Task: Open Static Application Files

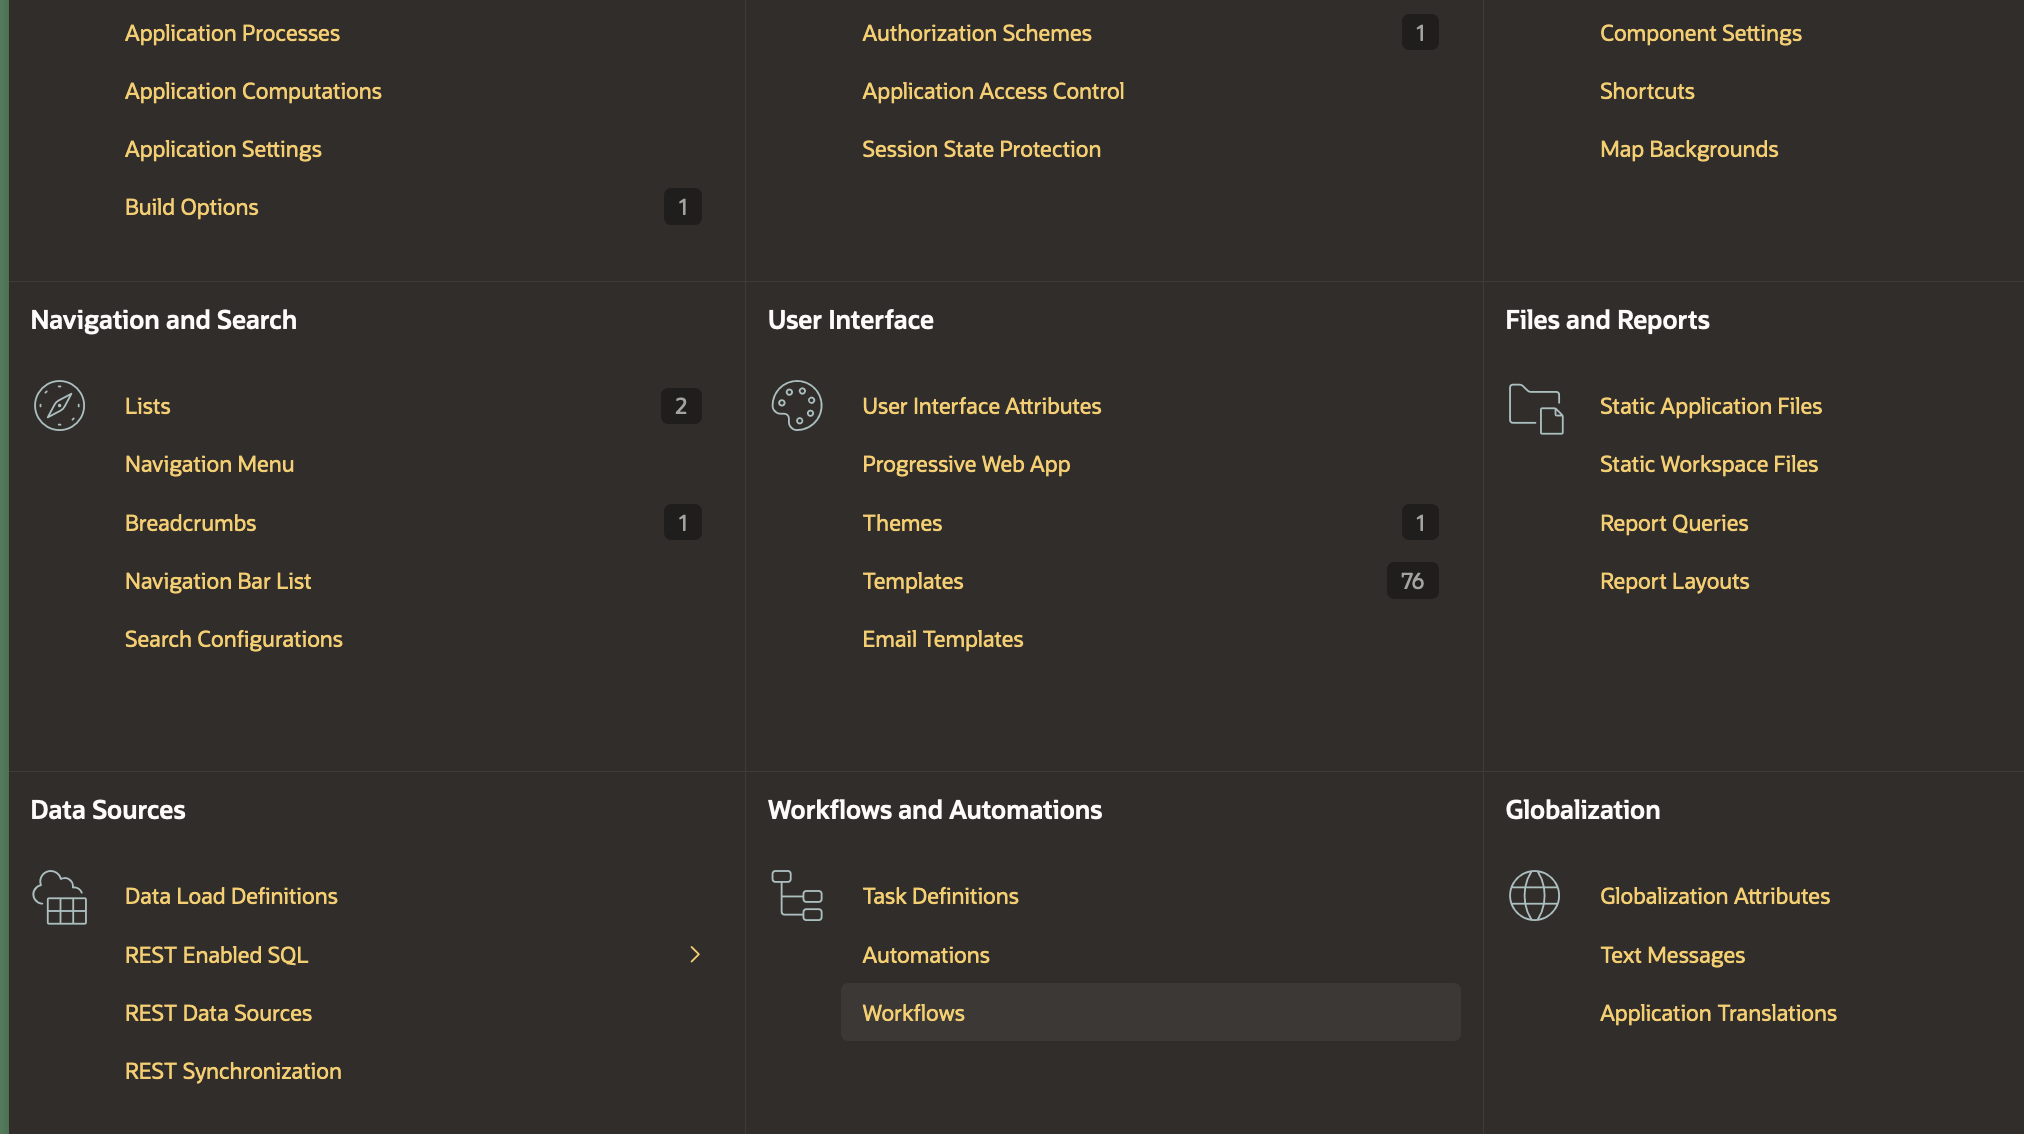Action: click(x=1710, y=406)
